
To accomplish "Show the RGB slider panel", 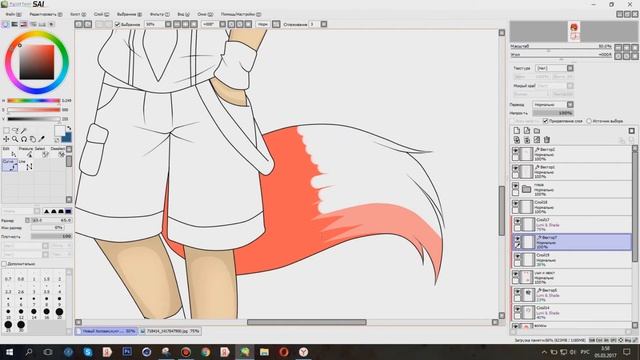I will point(15,24).
